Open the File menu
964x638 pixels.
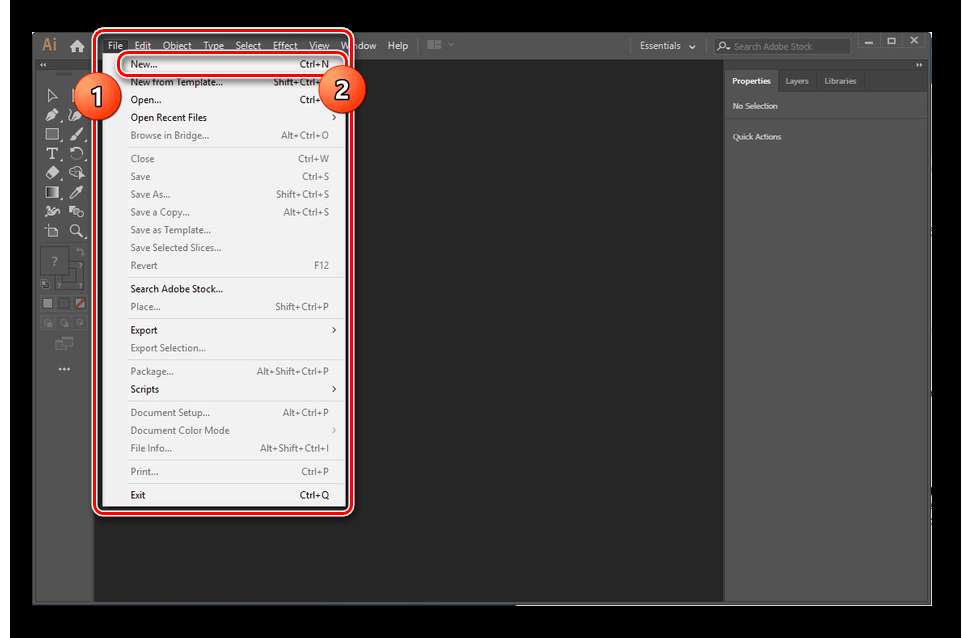click(115, 45)
